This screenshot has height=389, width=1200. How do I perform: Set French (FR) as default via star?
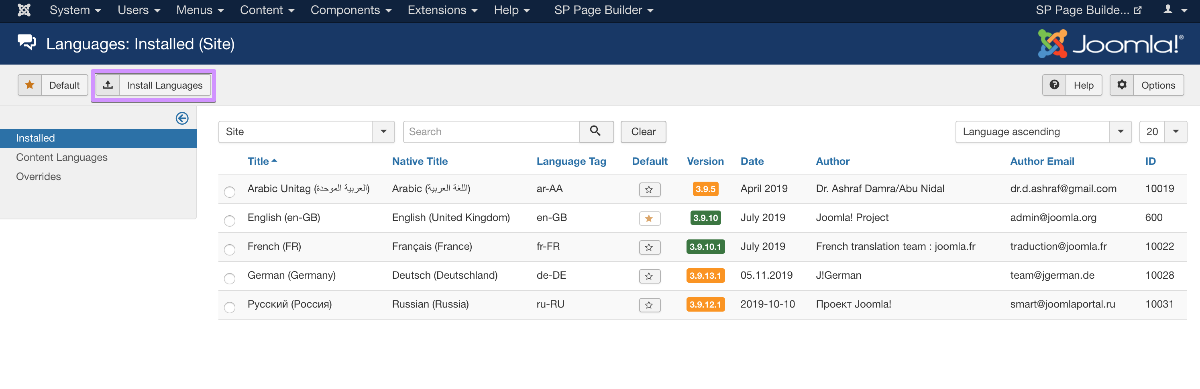(649, 247)
